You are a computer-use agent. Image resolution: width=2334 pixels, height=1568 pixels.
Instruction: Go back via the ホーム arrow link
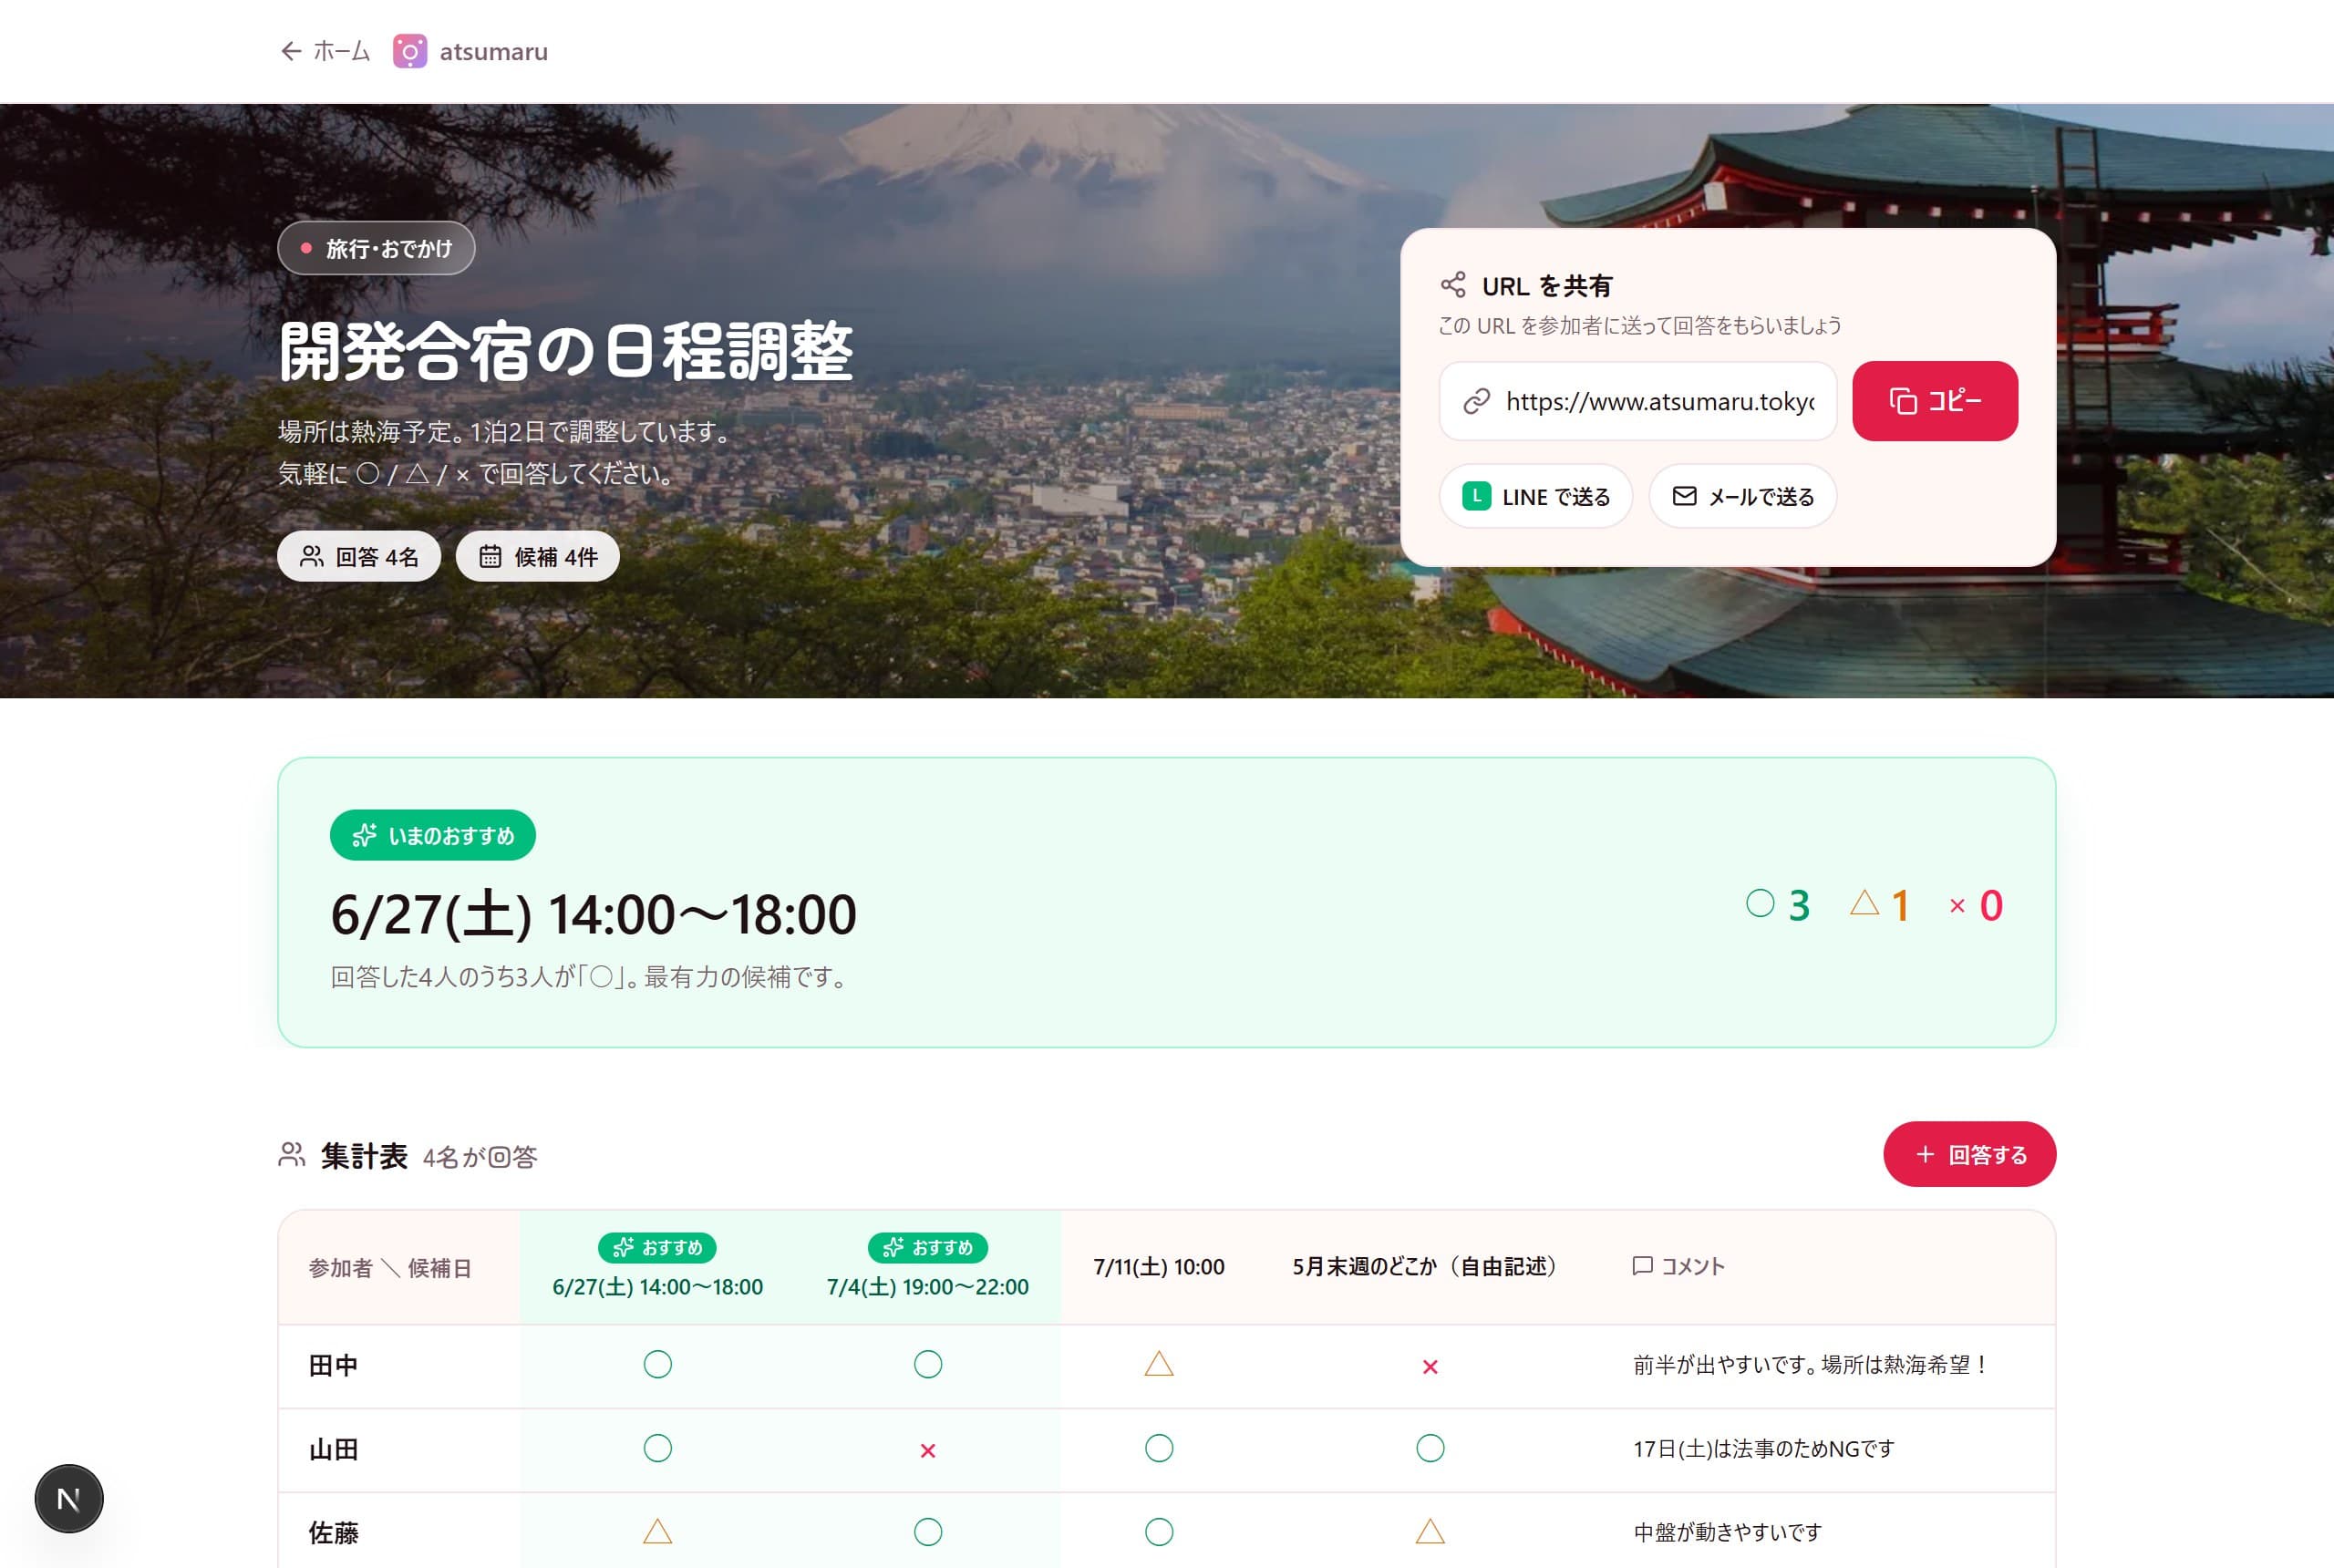(x=325, y=51)
